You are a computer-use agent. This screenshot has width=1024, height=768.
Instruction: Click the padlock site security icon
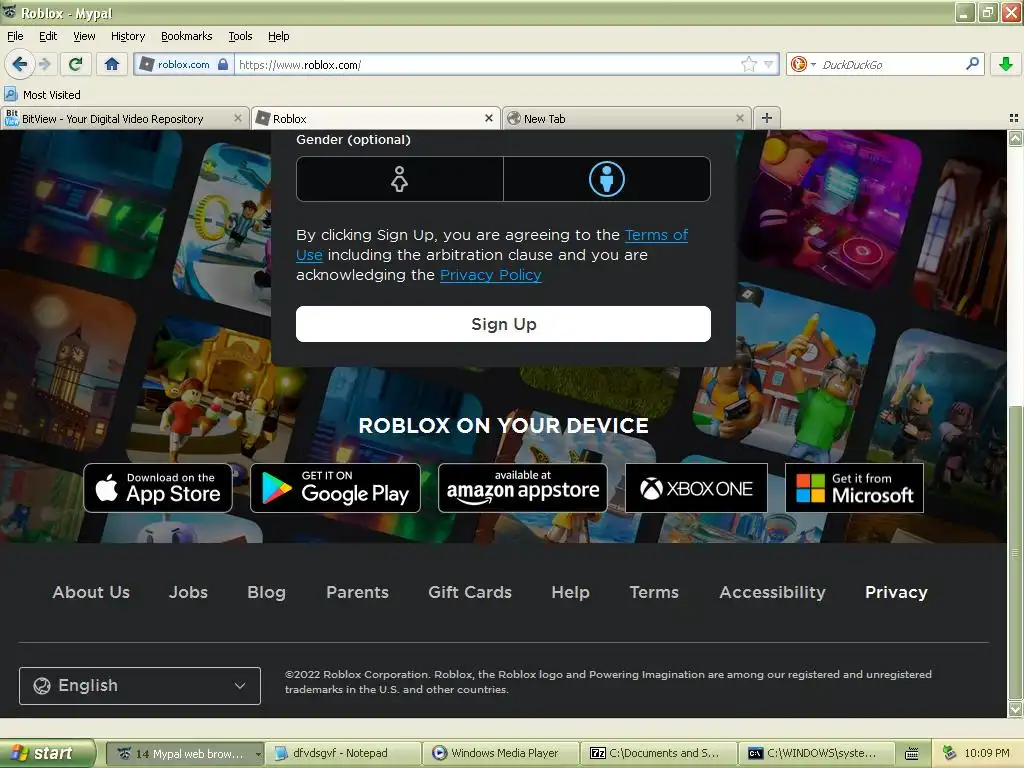coord(223,64)
